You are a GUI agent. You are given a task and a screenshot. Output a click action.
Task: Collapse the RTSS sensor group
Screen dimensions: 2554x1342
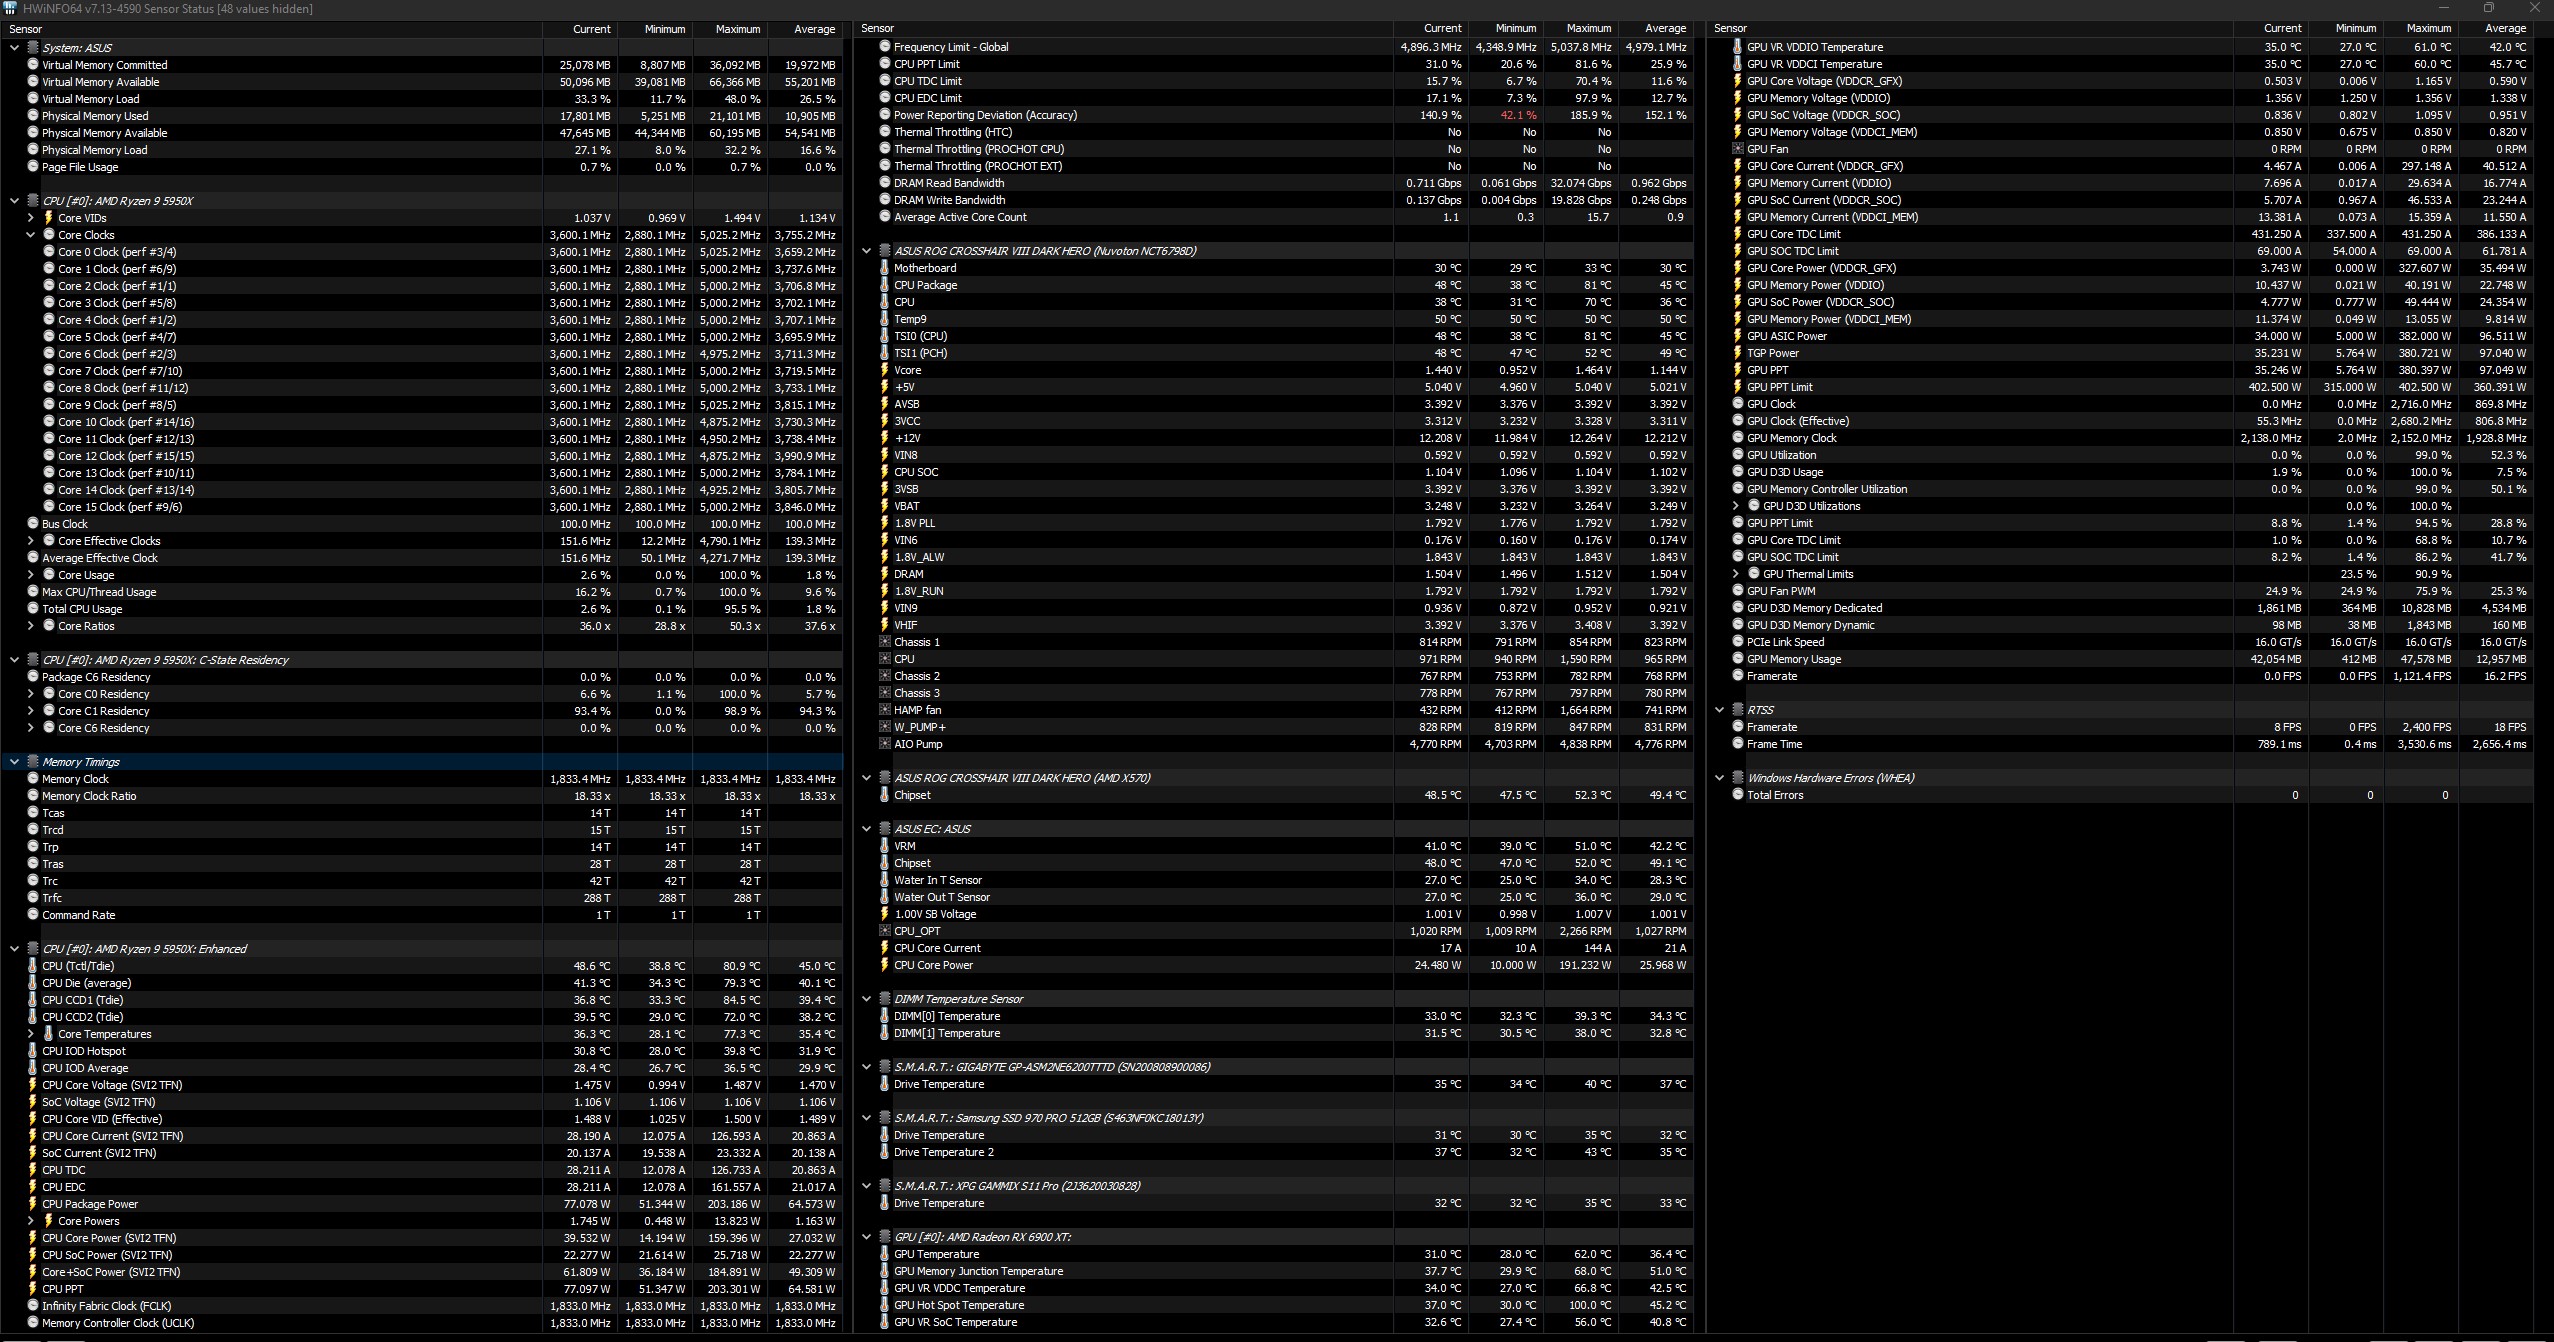pyautogui.click(x=1720, y=710)
